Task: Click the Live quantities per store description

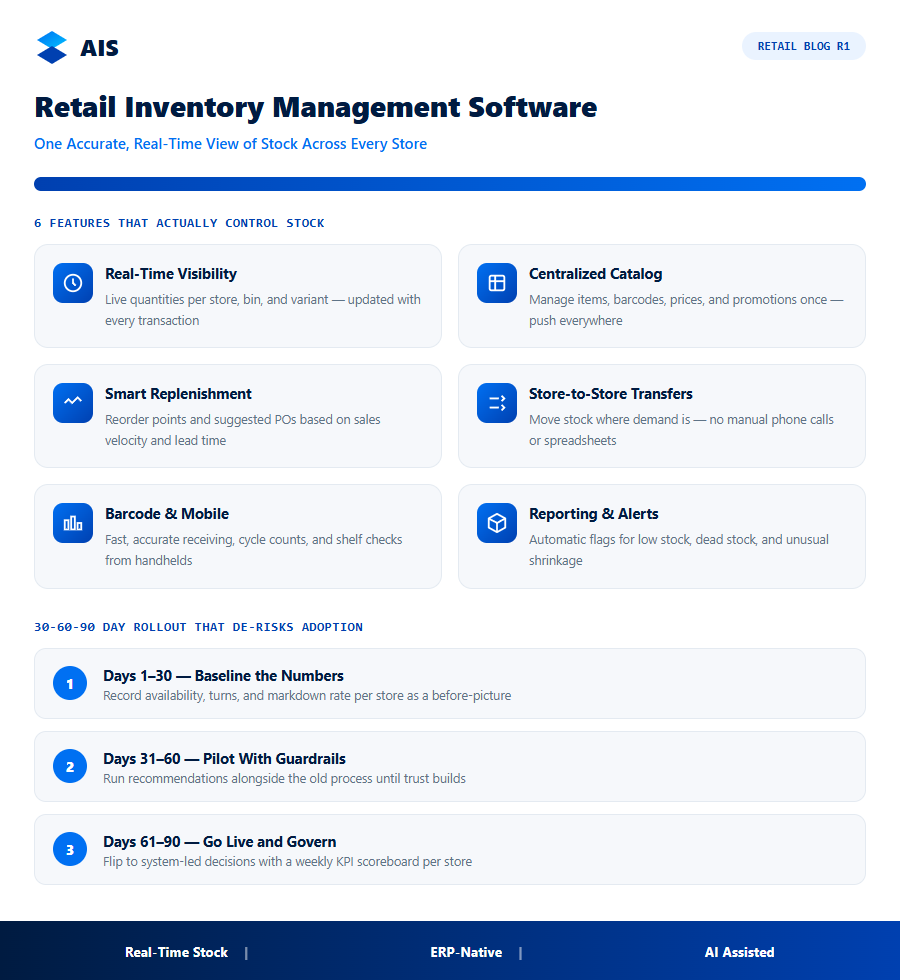Action: [262, 310]
